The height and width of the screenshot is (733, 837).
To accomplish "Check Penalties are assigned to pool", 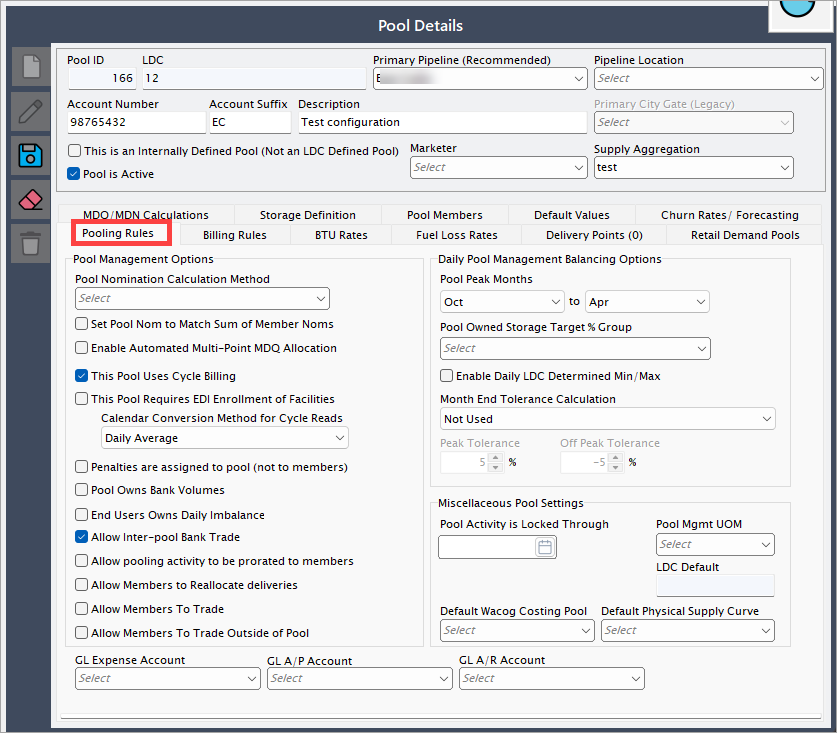I will click(x=81, y=467).
